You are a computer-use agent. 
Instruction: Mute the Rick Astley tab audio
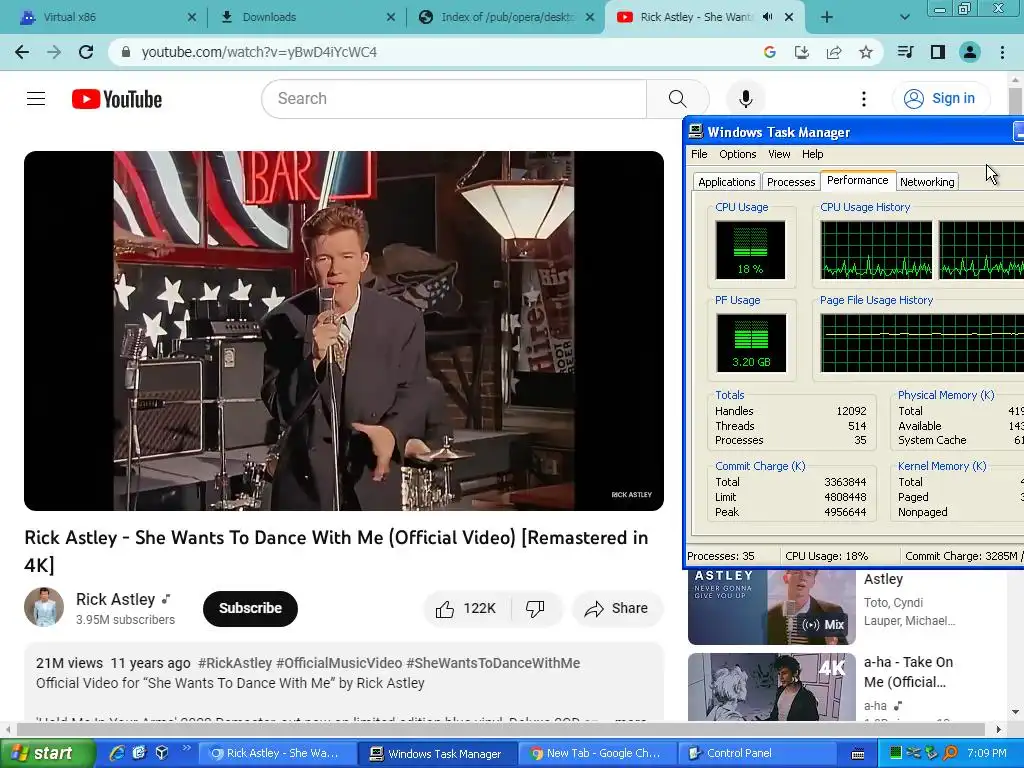coord(768,17)
